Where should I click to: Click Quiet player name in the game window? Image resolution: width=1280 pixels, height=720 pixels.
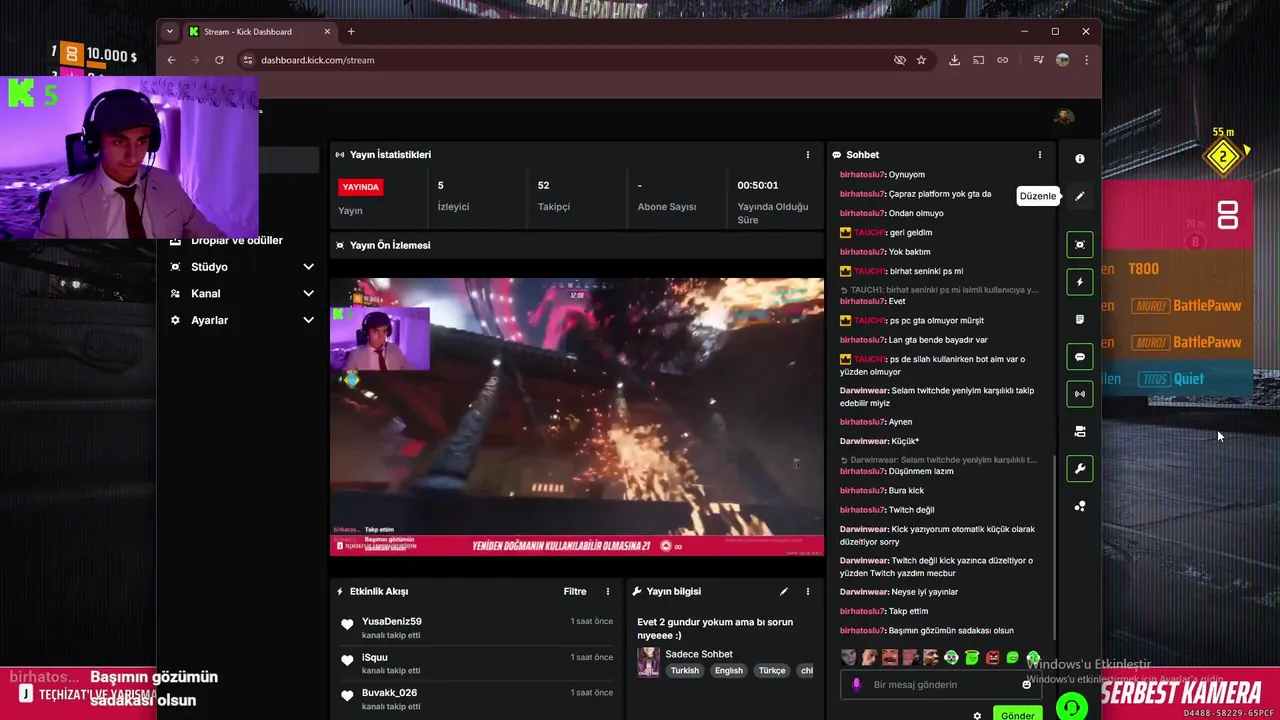1189,379
